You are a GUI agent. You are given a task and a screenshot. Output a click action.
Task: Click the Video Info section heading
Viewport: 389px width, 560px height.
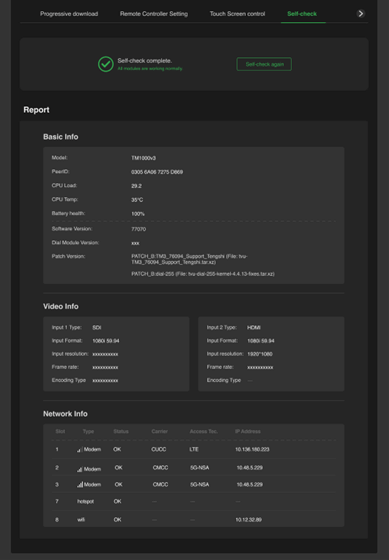[x=61, y=306]
